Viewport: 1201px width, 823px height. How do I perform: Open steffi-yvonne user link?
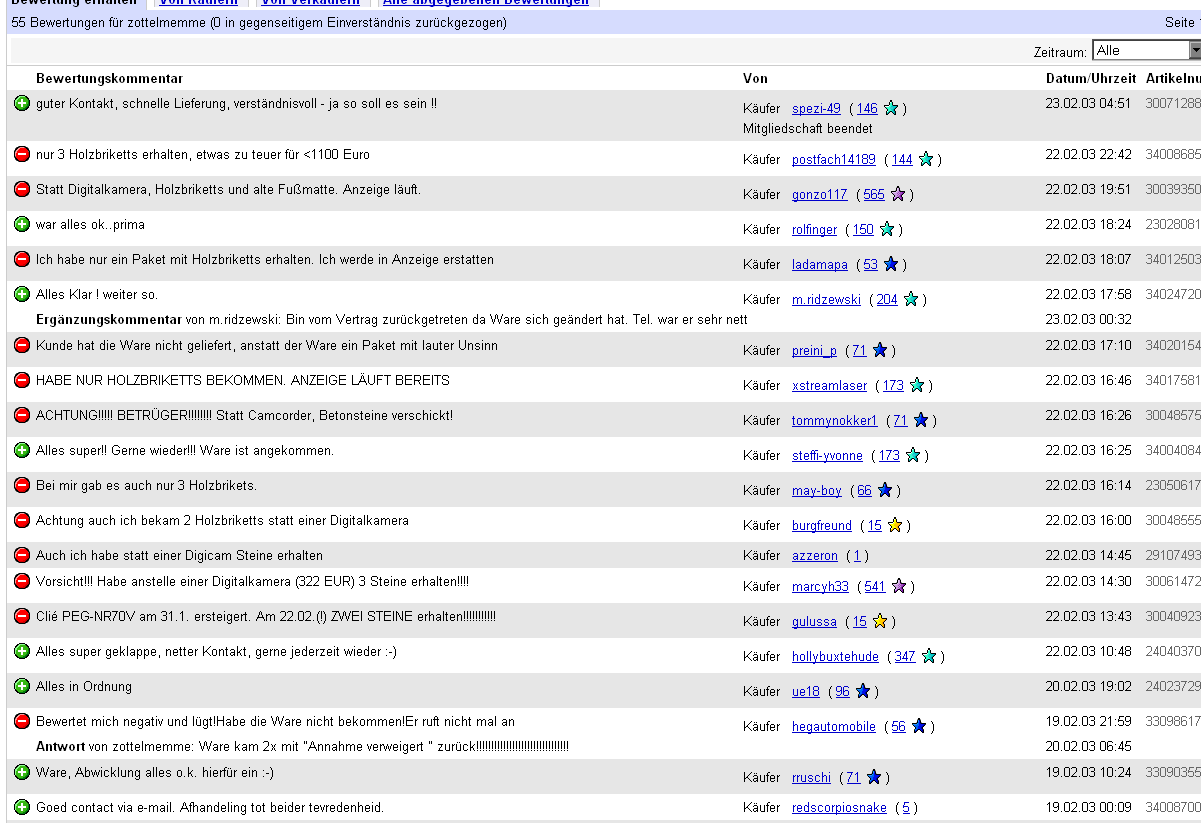pyautogui.click(x=828, y=456)
